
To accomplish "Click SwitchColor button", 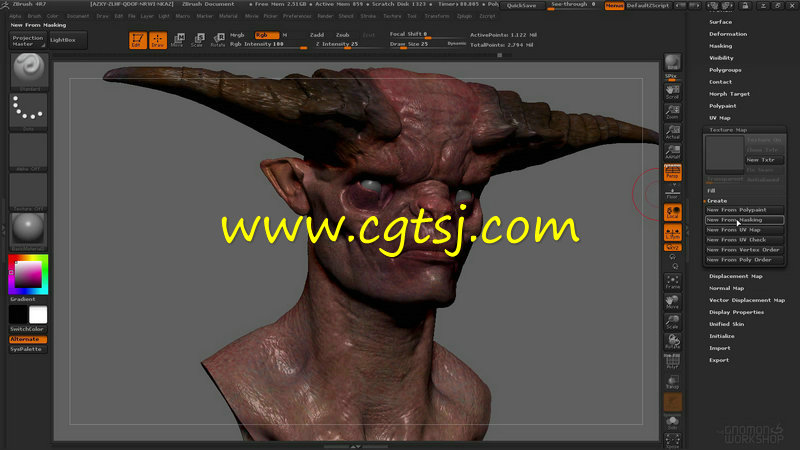I will (x=28, y=329).
